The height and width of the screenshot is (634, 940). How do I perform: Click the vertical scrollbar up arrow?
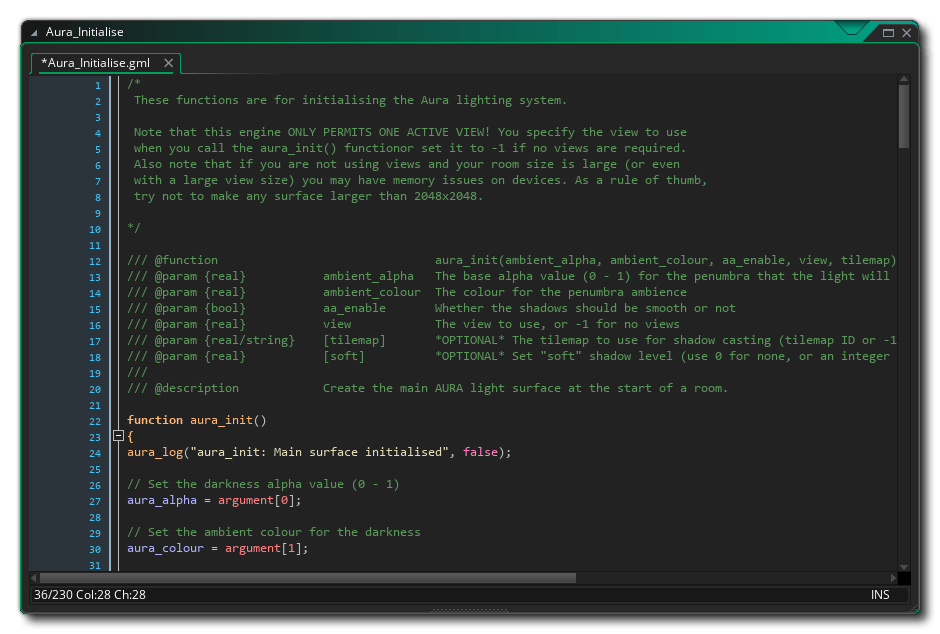(x=903, y=79)
